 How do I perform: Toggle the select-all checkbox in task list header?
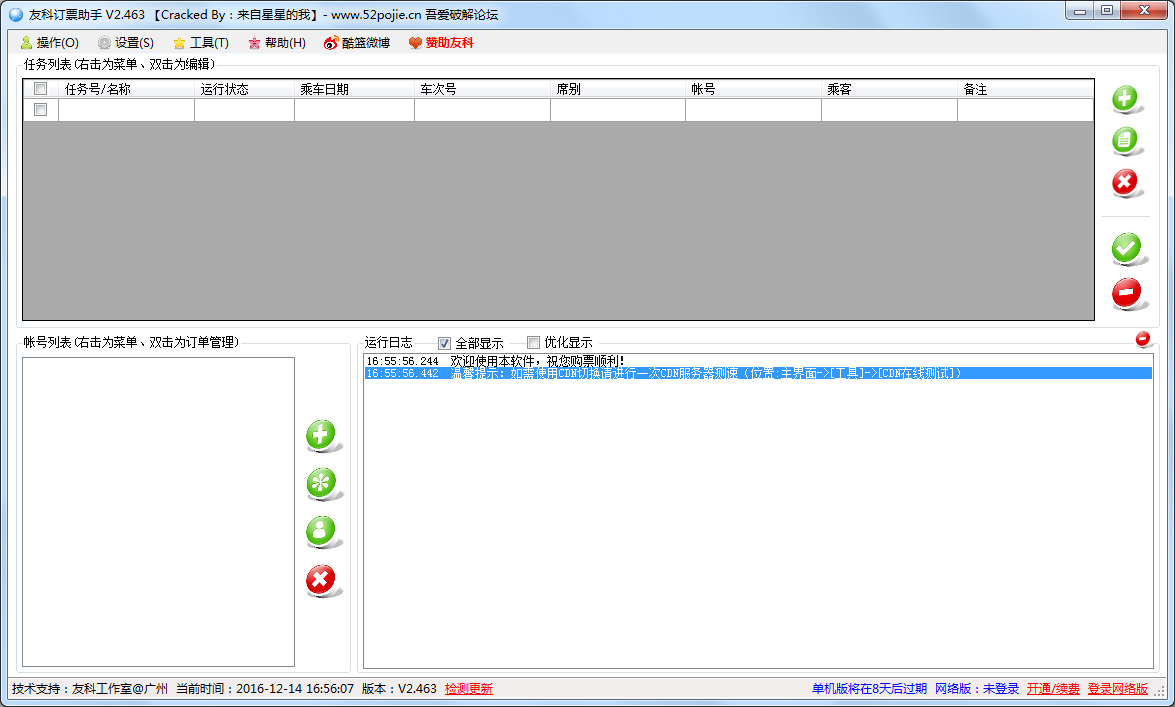[39, 88]
